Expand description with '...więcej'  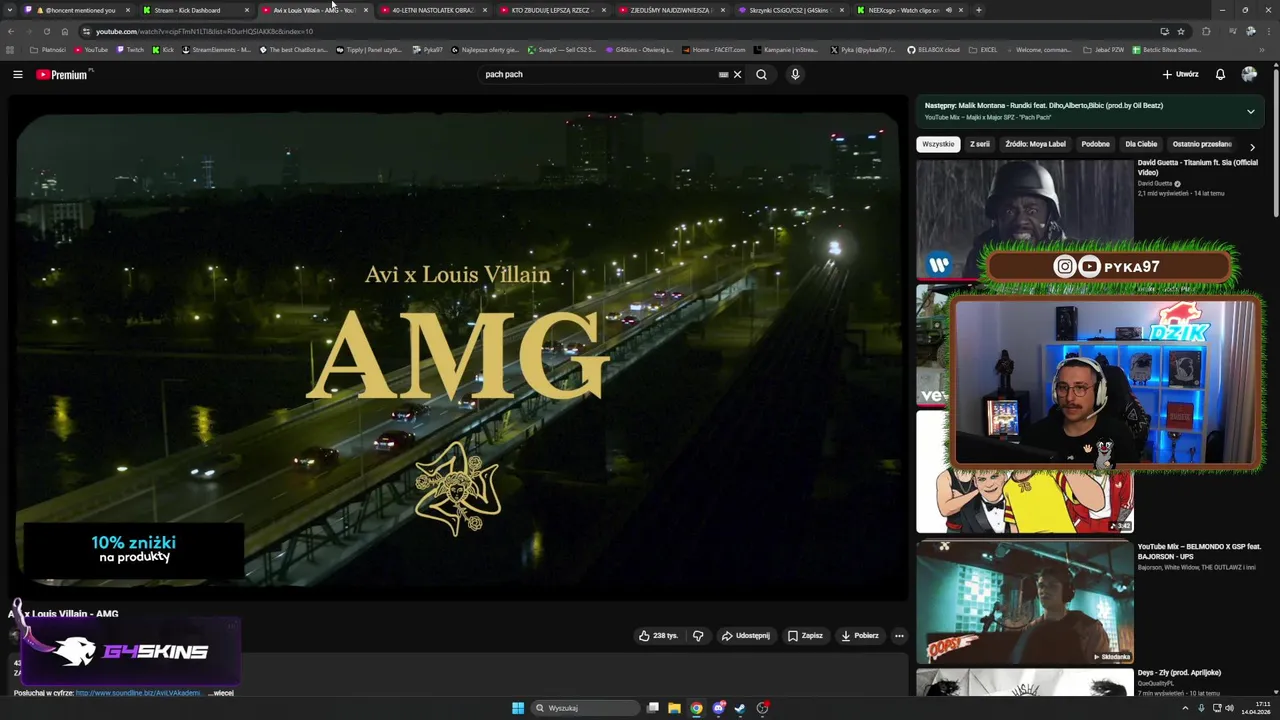coord(220,692)
